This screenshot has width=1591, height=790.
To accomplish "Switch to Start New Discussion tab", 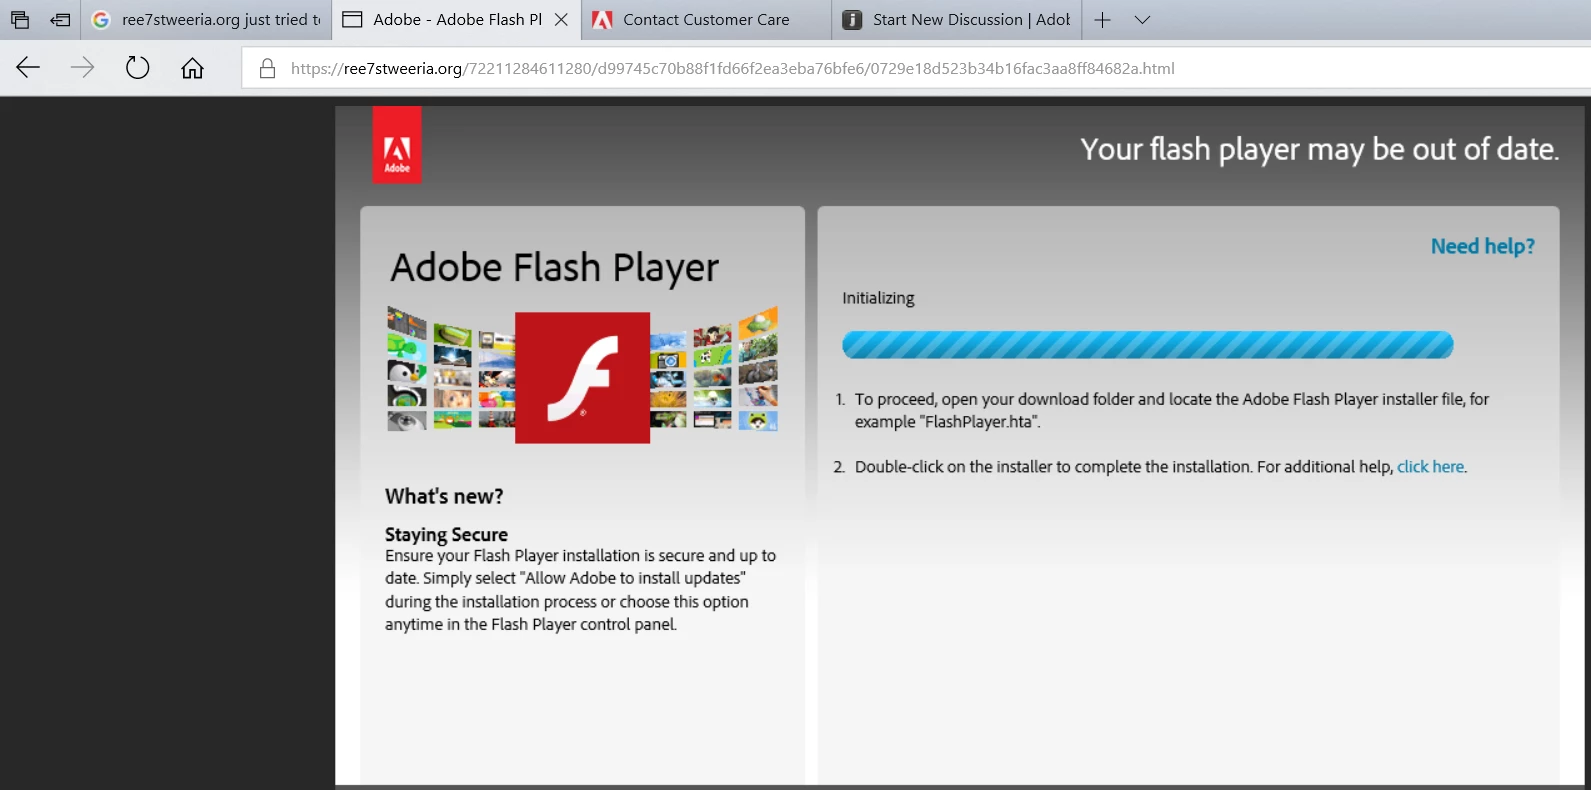I will (x=956, y=19).
